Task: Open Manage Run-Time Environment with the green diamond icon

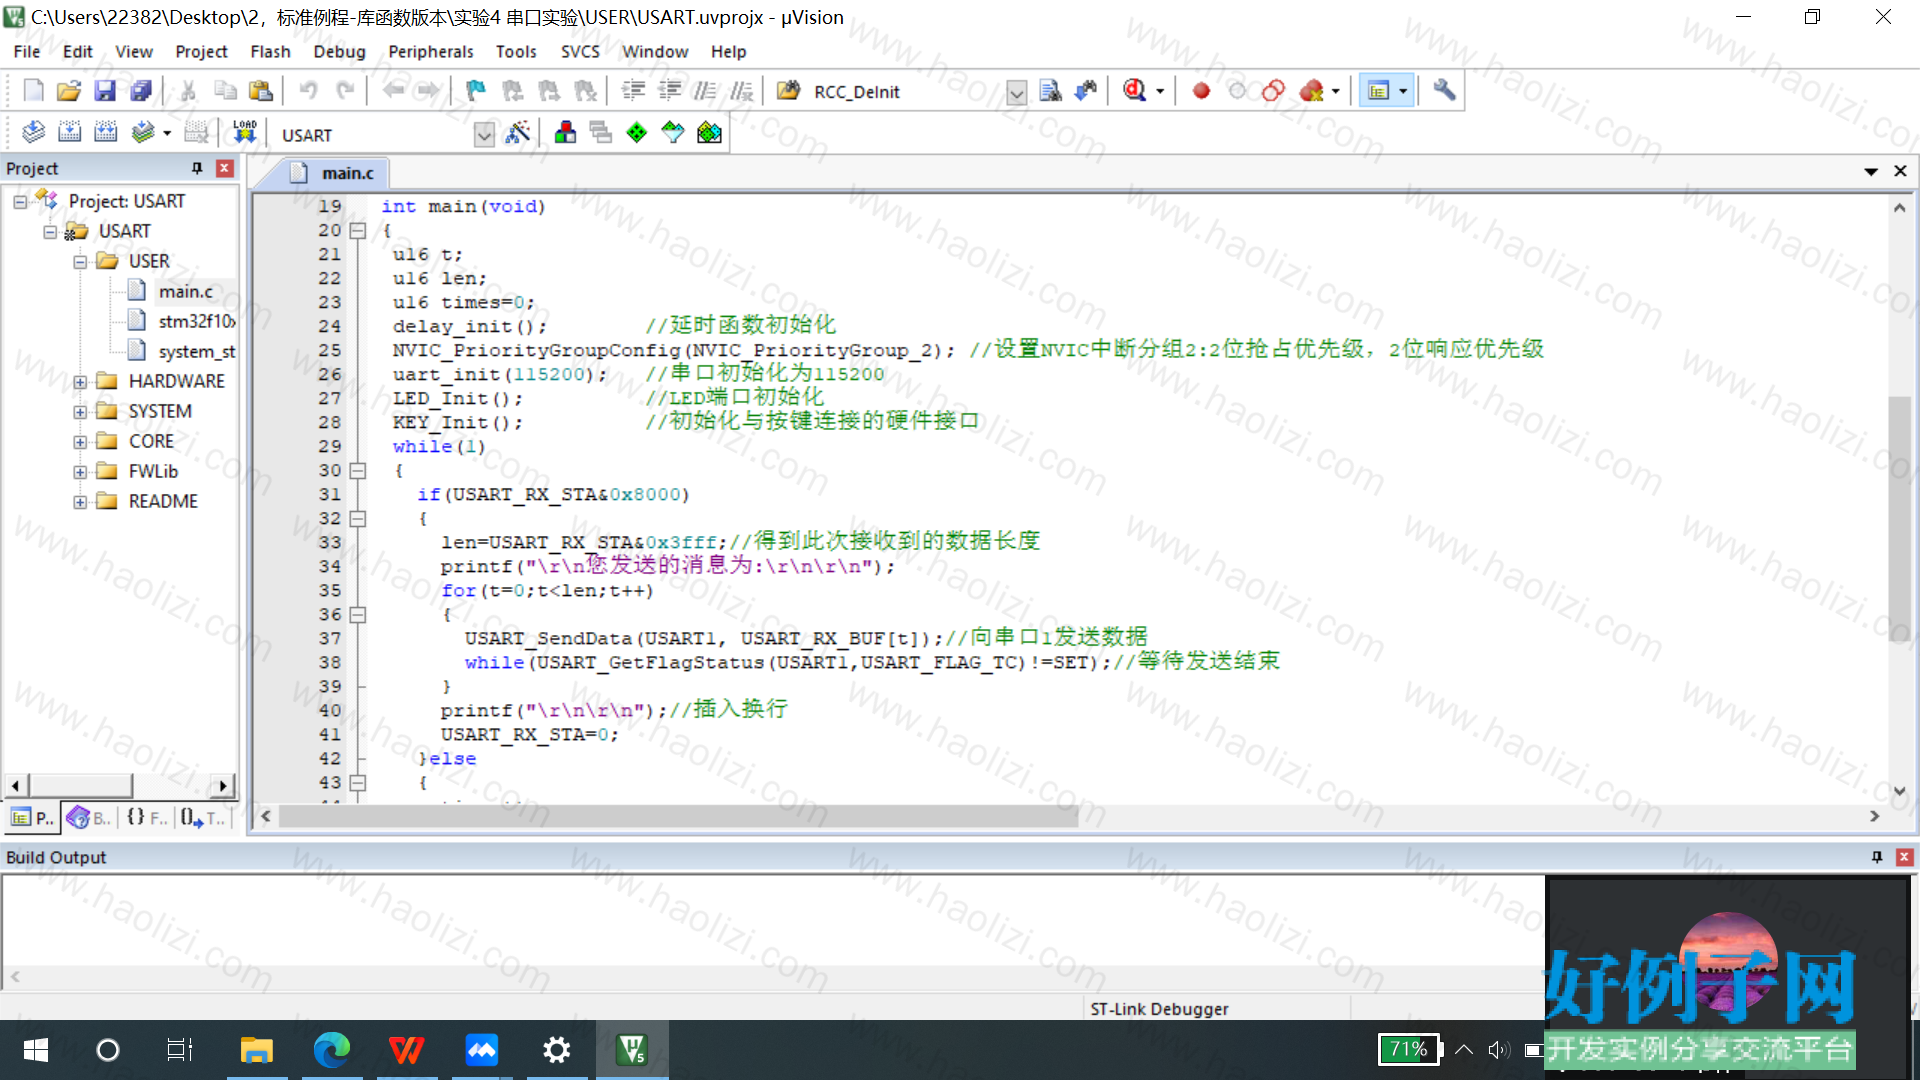Action: pyautogui.click(x=637, y=132)
